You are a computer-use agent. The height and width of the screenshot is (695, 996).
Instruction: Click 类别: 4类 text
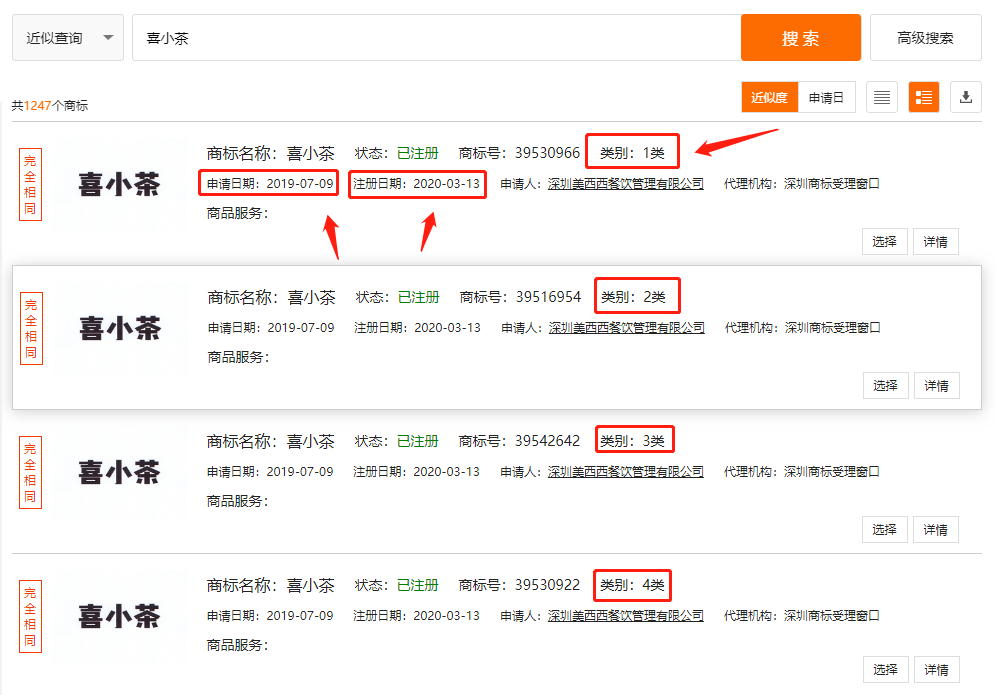pos(632,585)
